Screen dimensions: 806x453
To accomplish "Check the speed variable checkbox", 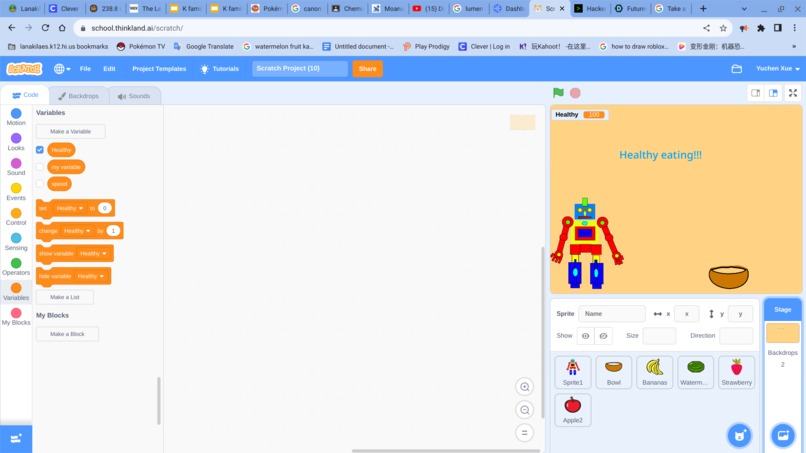I will coord(40,184).
